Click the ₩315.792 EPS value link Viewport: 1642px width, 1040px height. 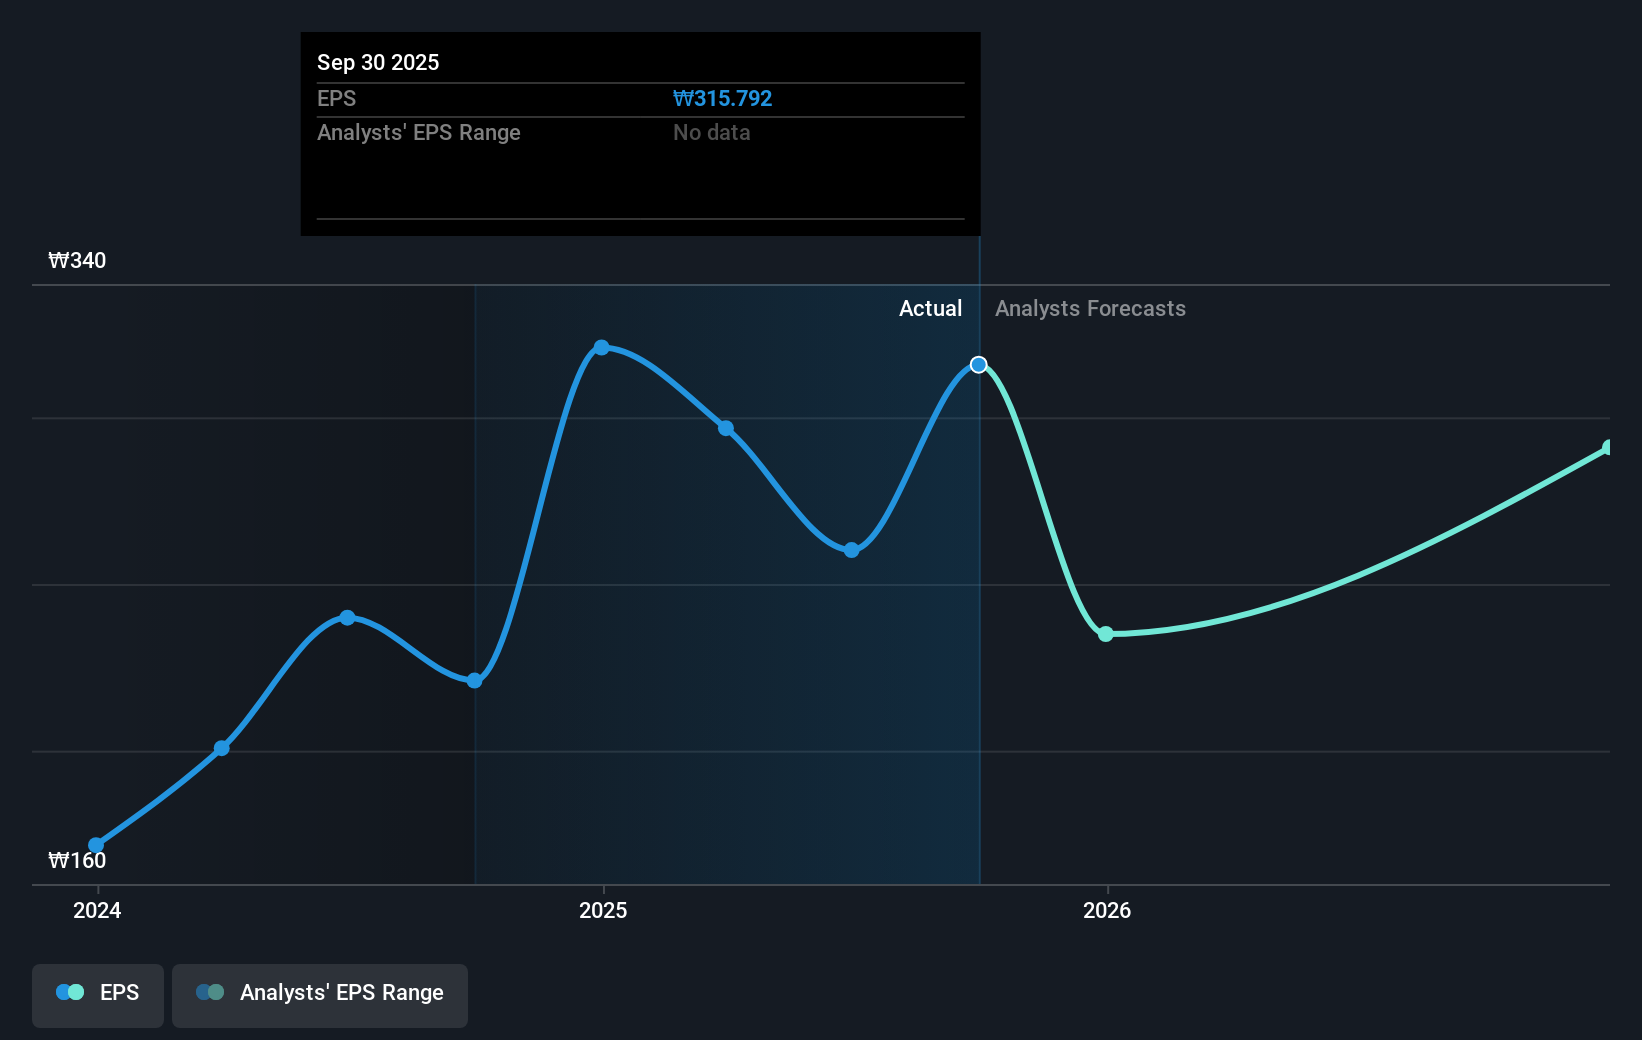(722, 98)
